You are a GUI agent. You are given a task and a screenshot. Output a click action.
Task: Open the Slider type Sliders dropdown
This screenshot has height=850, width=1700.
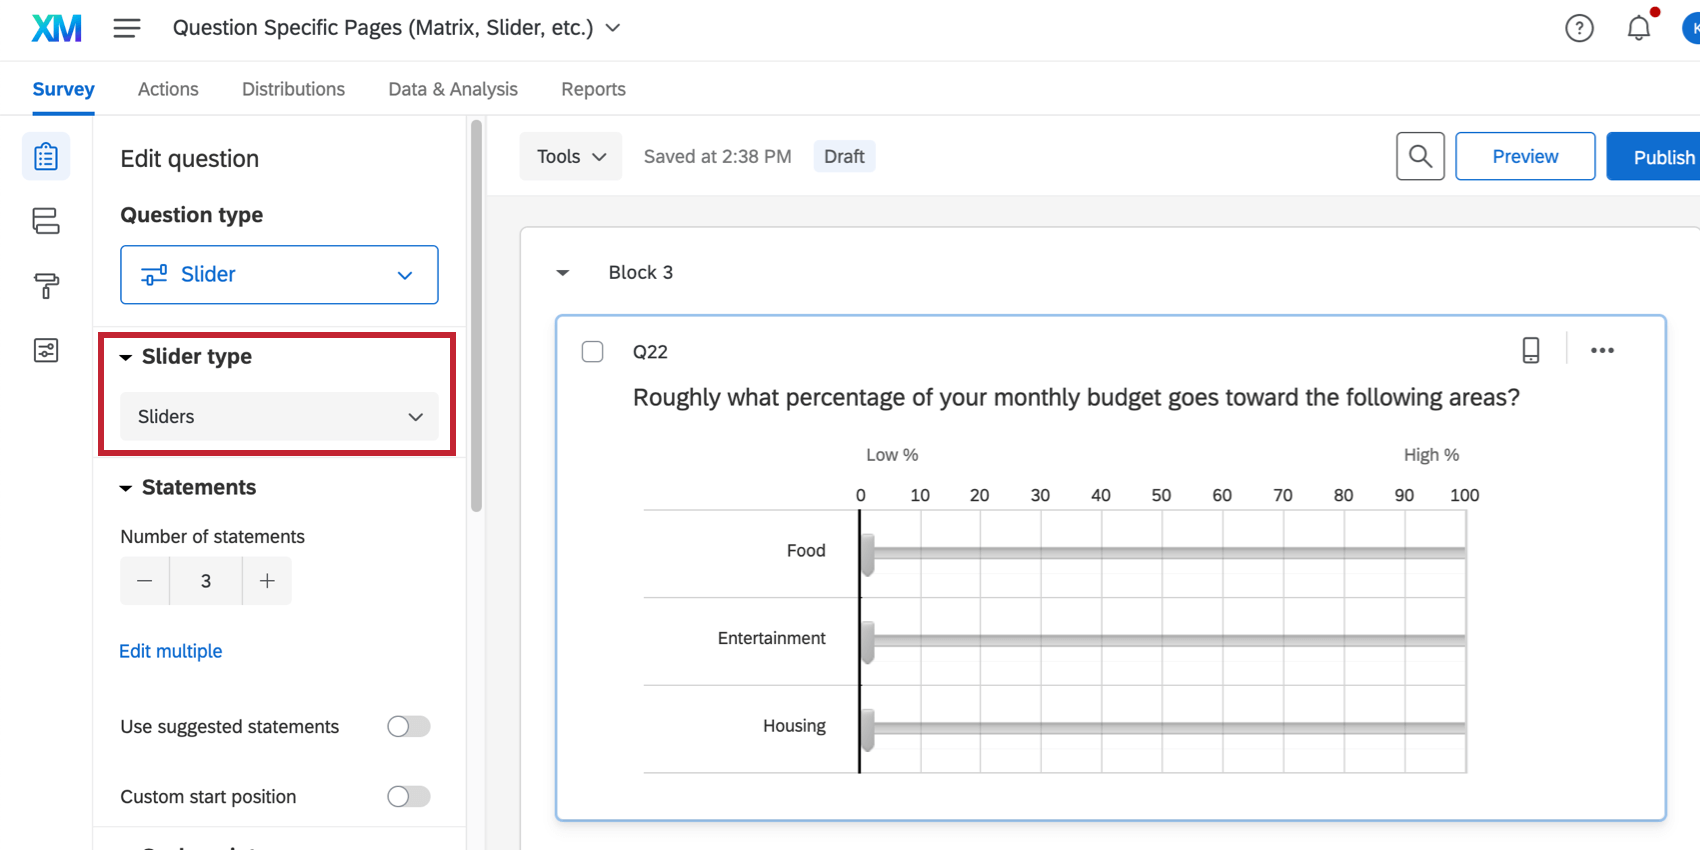(279, 417)
